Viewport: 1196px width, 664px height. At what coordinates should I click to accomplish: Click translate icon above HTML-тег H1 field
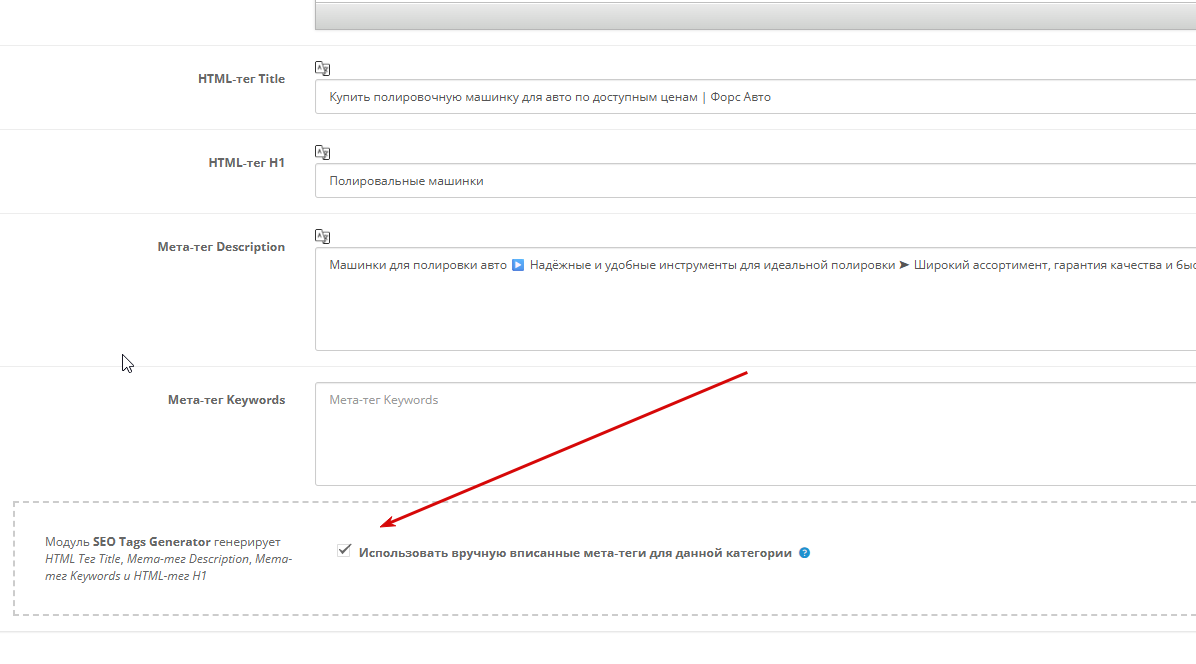[323, 152]
